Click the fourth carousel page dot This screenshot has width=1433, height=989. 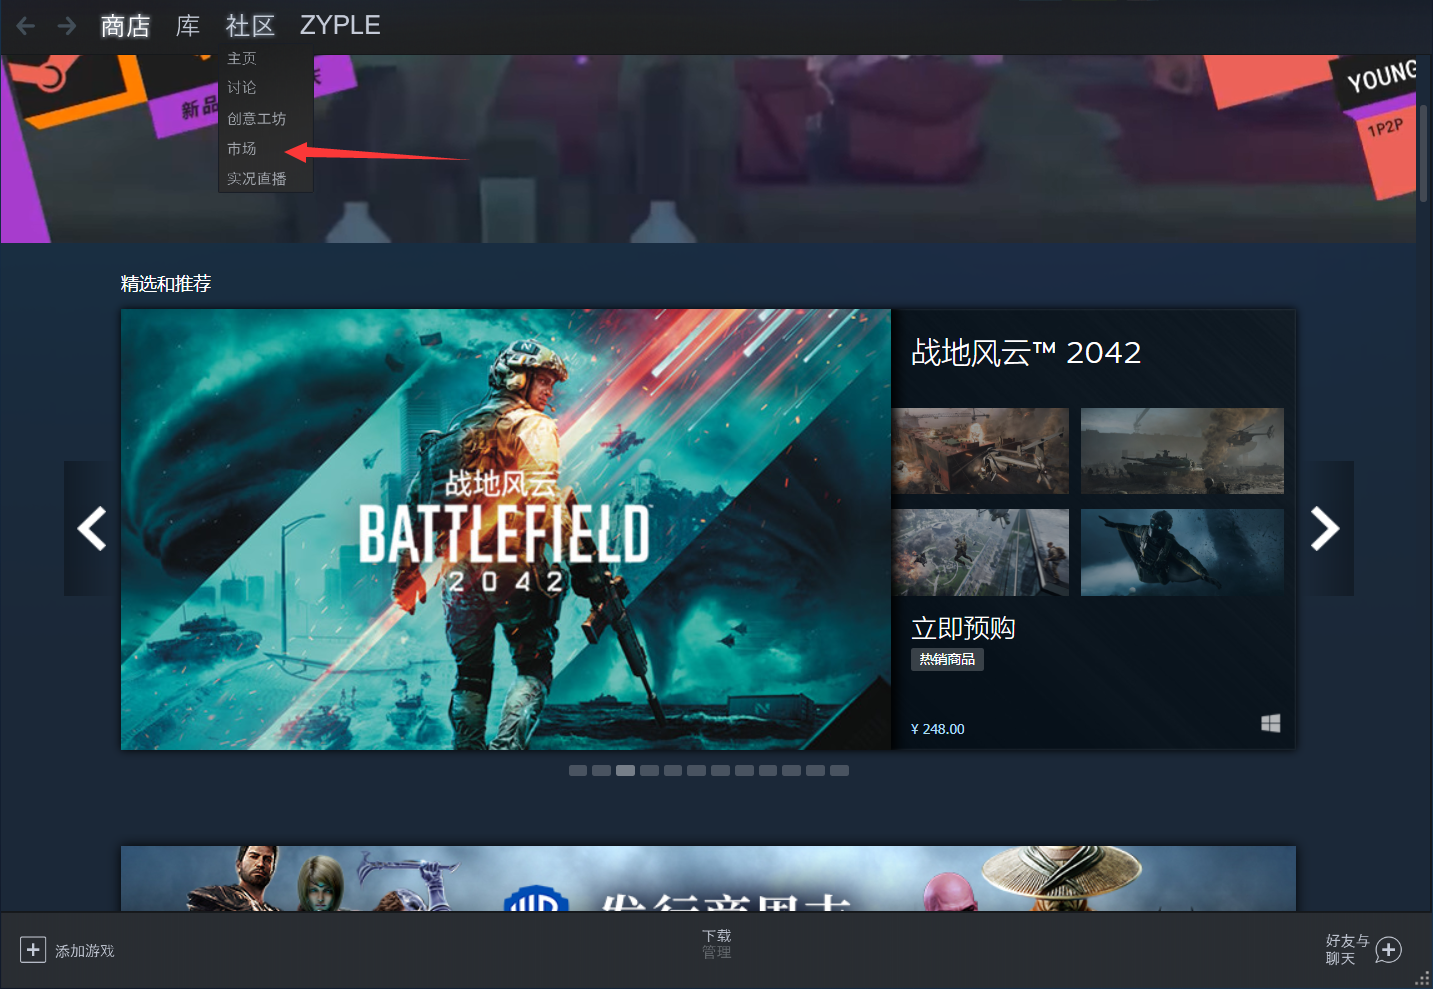click(x=649, y=771)
